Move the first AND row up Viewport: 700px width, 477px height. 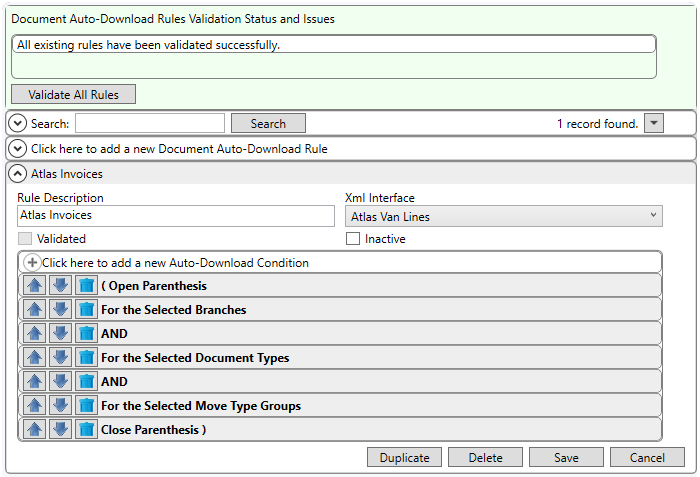click(x=34, y=333)
